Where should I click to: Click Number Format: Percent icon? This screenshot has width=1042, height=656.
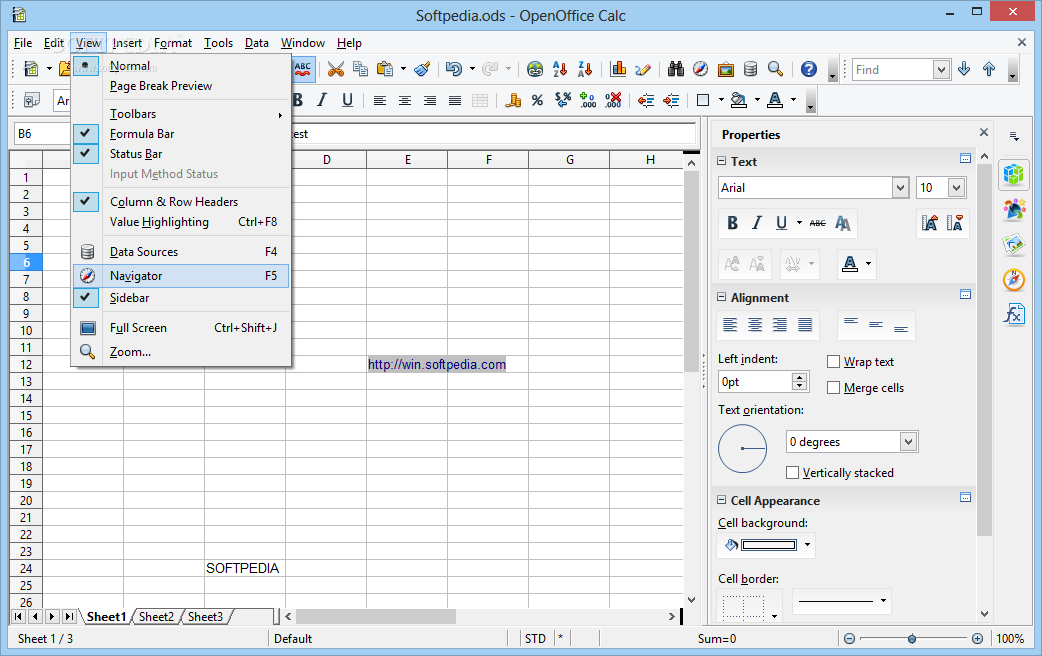coord(538,100)
